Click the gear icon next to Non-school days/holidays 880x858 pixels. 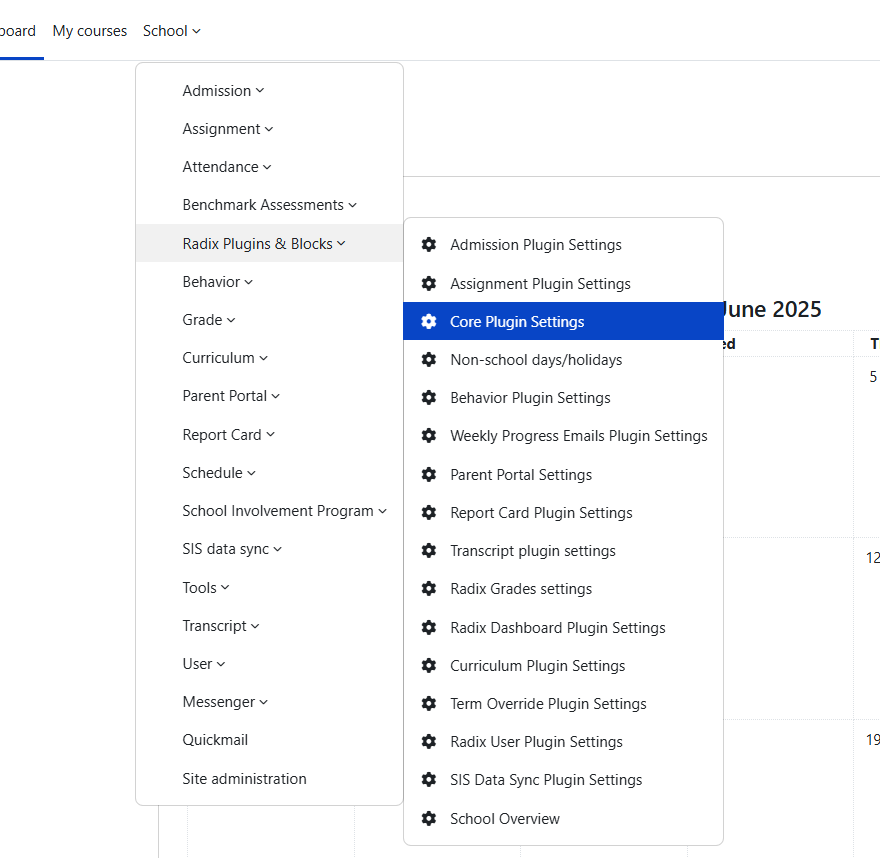tap(429, 360)
